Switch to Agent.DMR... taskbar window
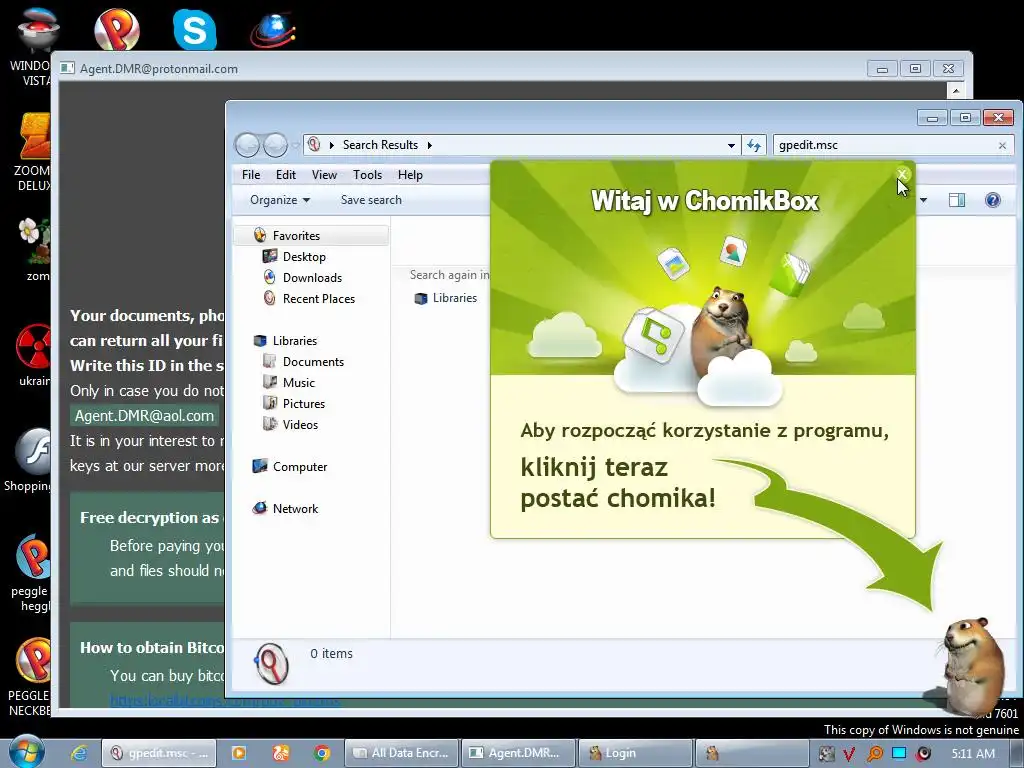1024x768 pixels. [x=518, y=753]
